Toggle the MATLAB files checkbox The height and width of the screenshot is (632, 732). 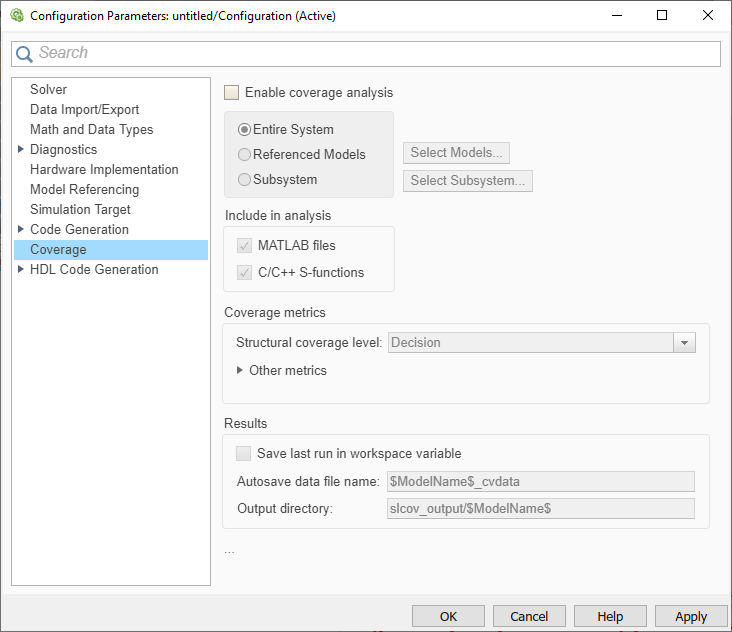pyautogui.click(x=245, y=246)
